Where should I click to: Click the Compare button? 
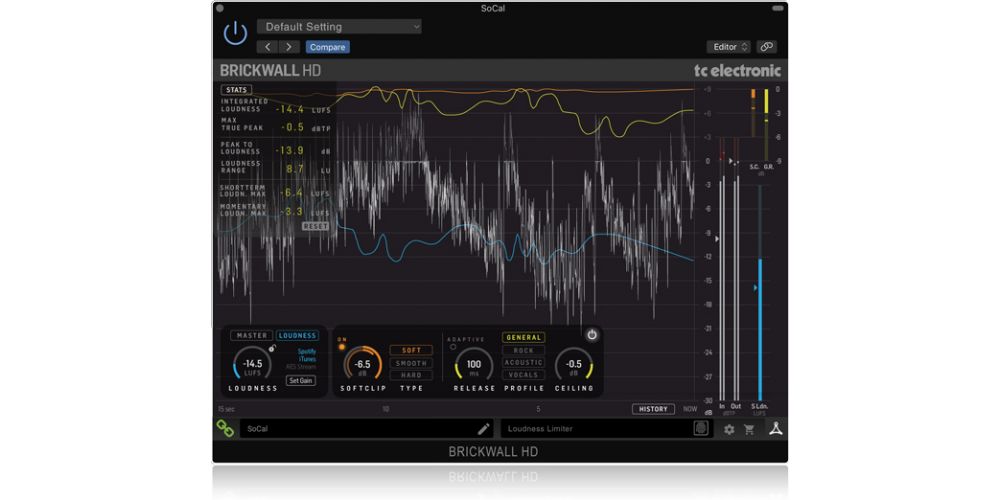point(328,47)
